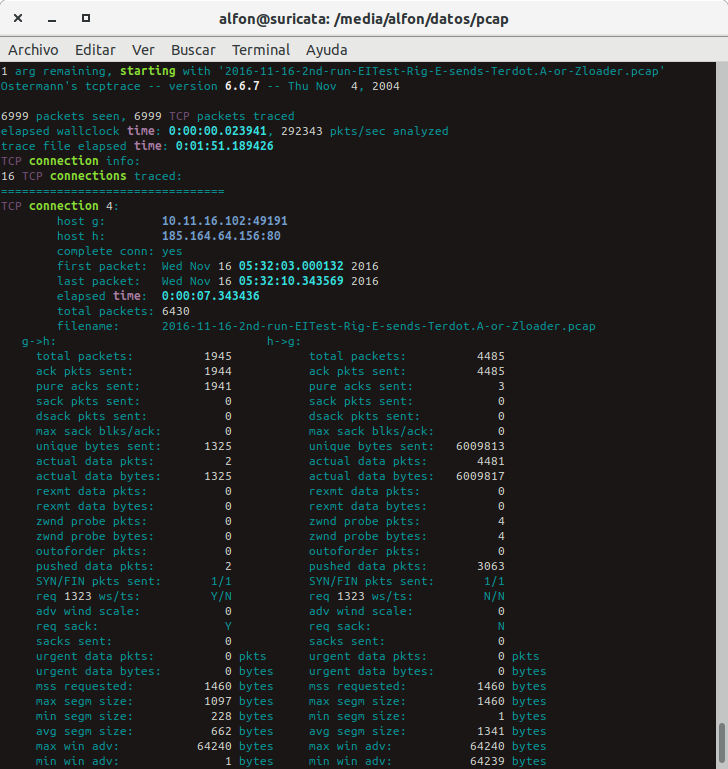728x769 pixels.
Task: Click h->g avg segm size 1341
Action: pyautogui.click(x=491, y=731)
